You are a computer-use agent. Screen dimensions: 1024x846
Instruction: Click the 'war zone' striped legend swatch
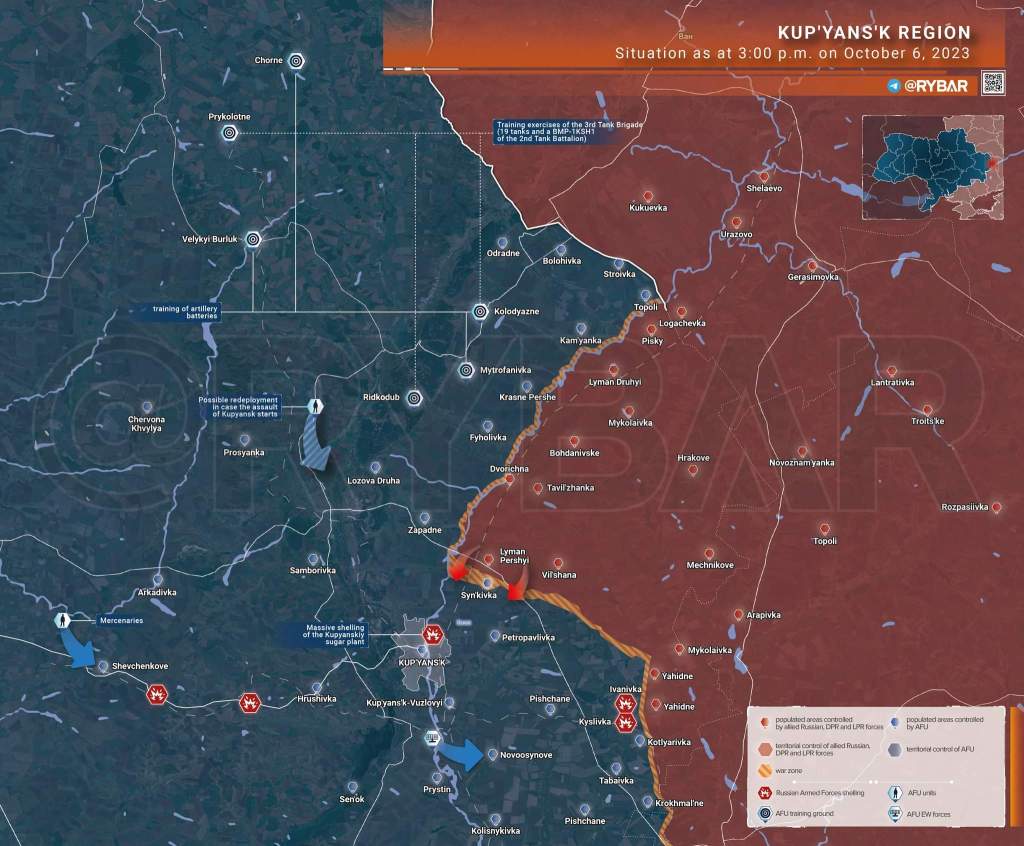[x=766, y=770]
